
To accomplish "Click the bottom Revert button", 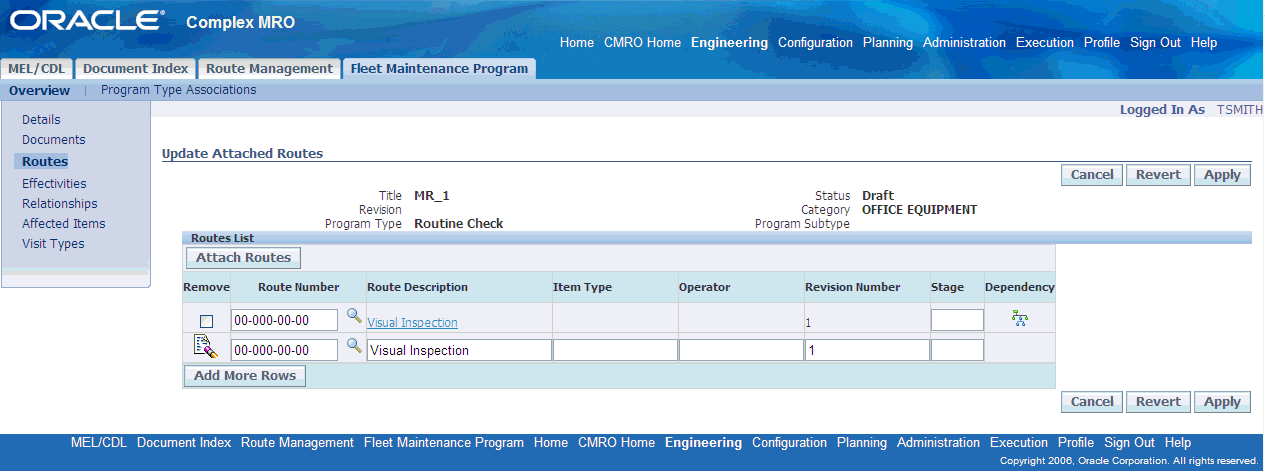I will tap(1159, 401).
